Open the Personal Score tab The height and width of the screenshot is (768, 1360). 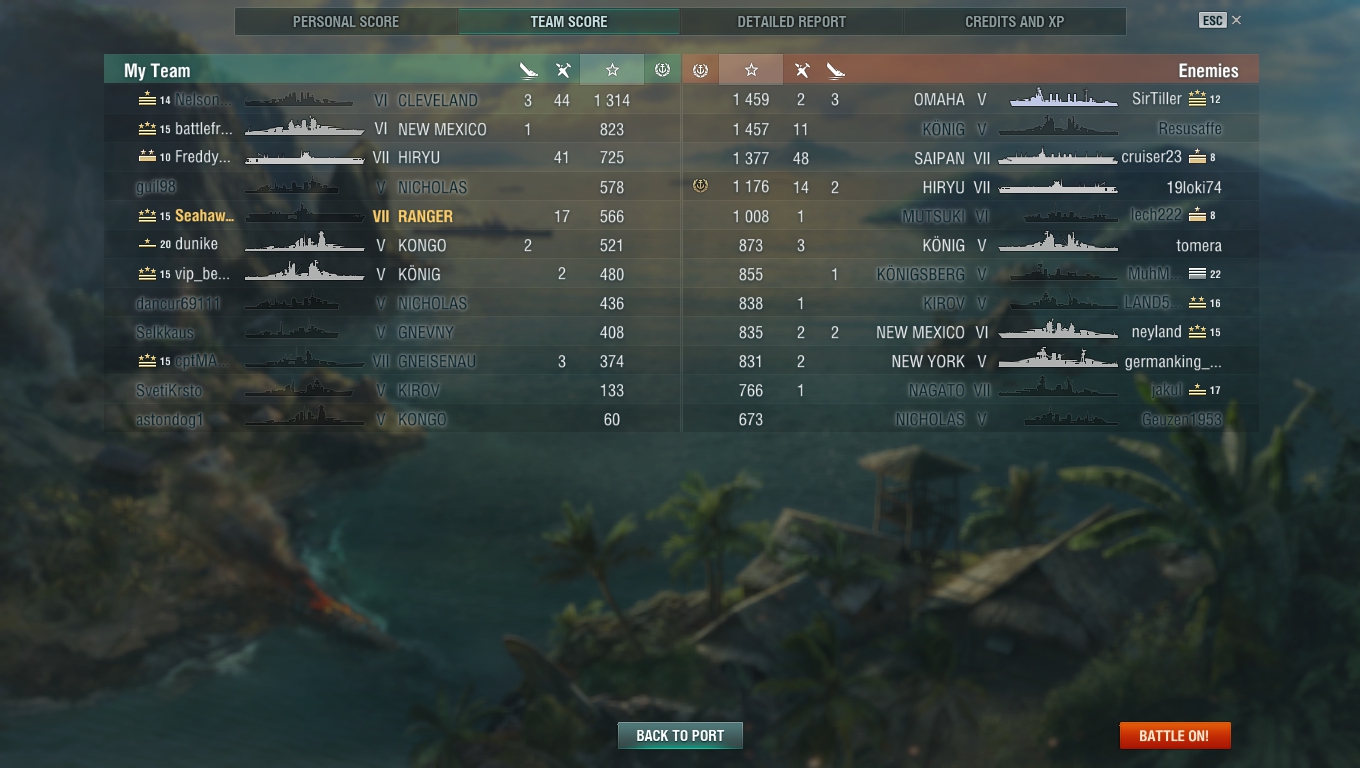346,21
